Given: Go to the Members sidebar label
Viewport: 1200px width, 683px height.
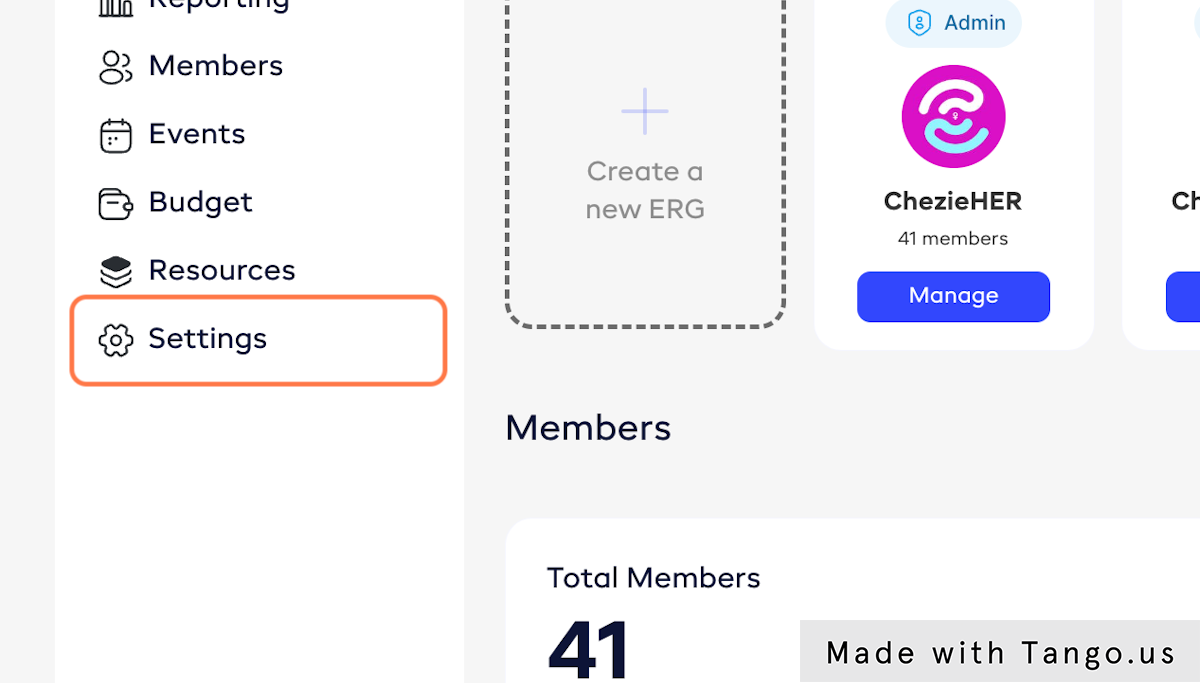Looking at the screenshot, I should 215,66.
